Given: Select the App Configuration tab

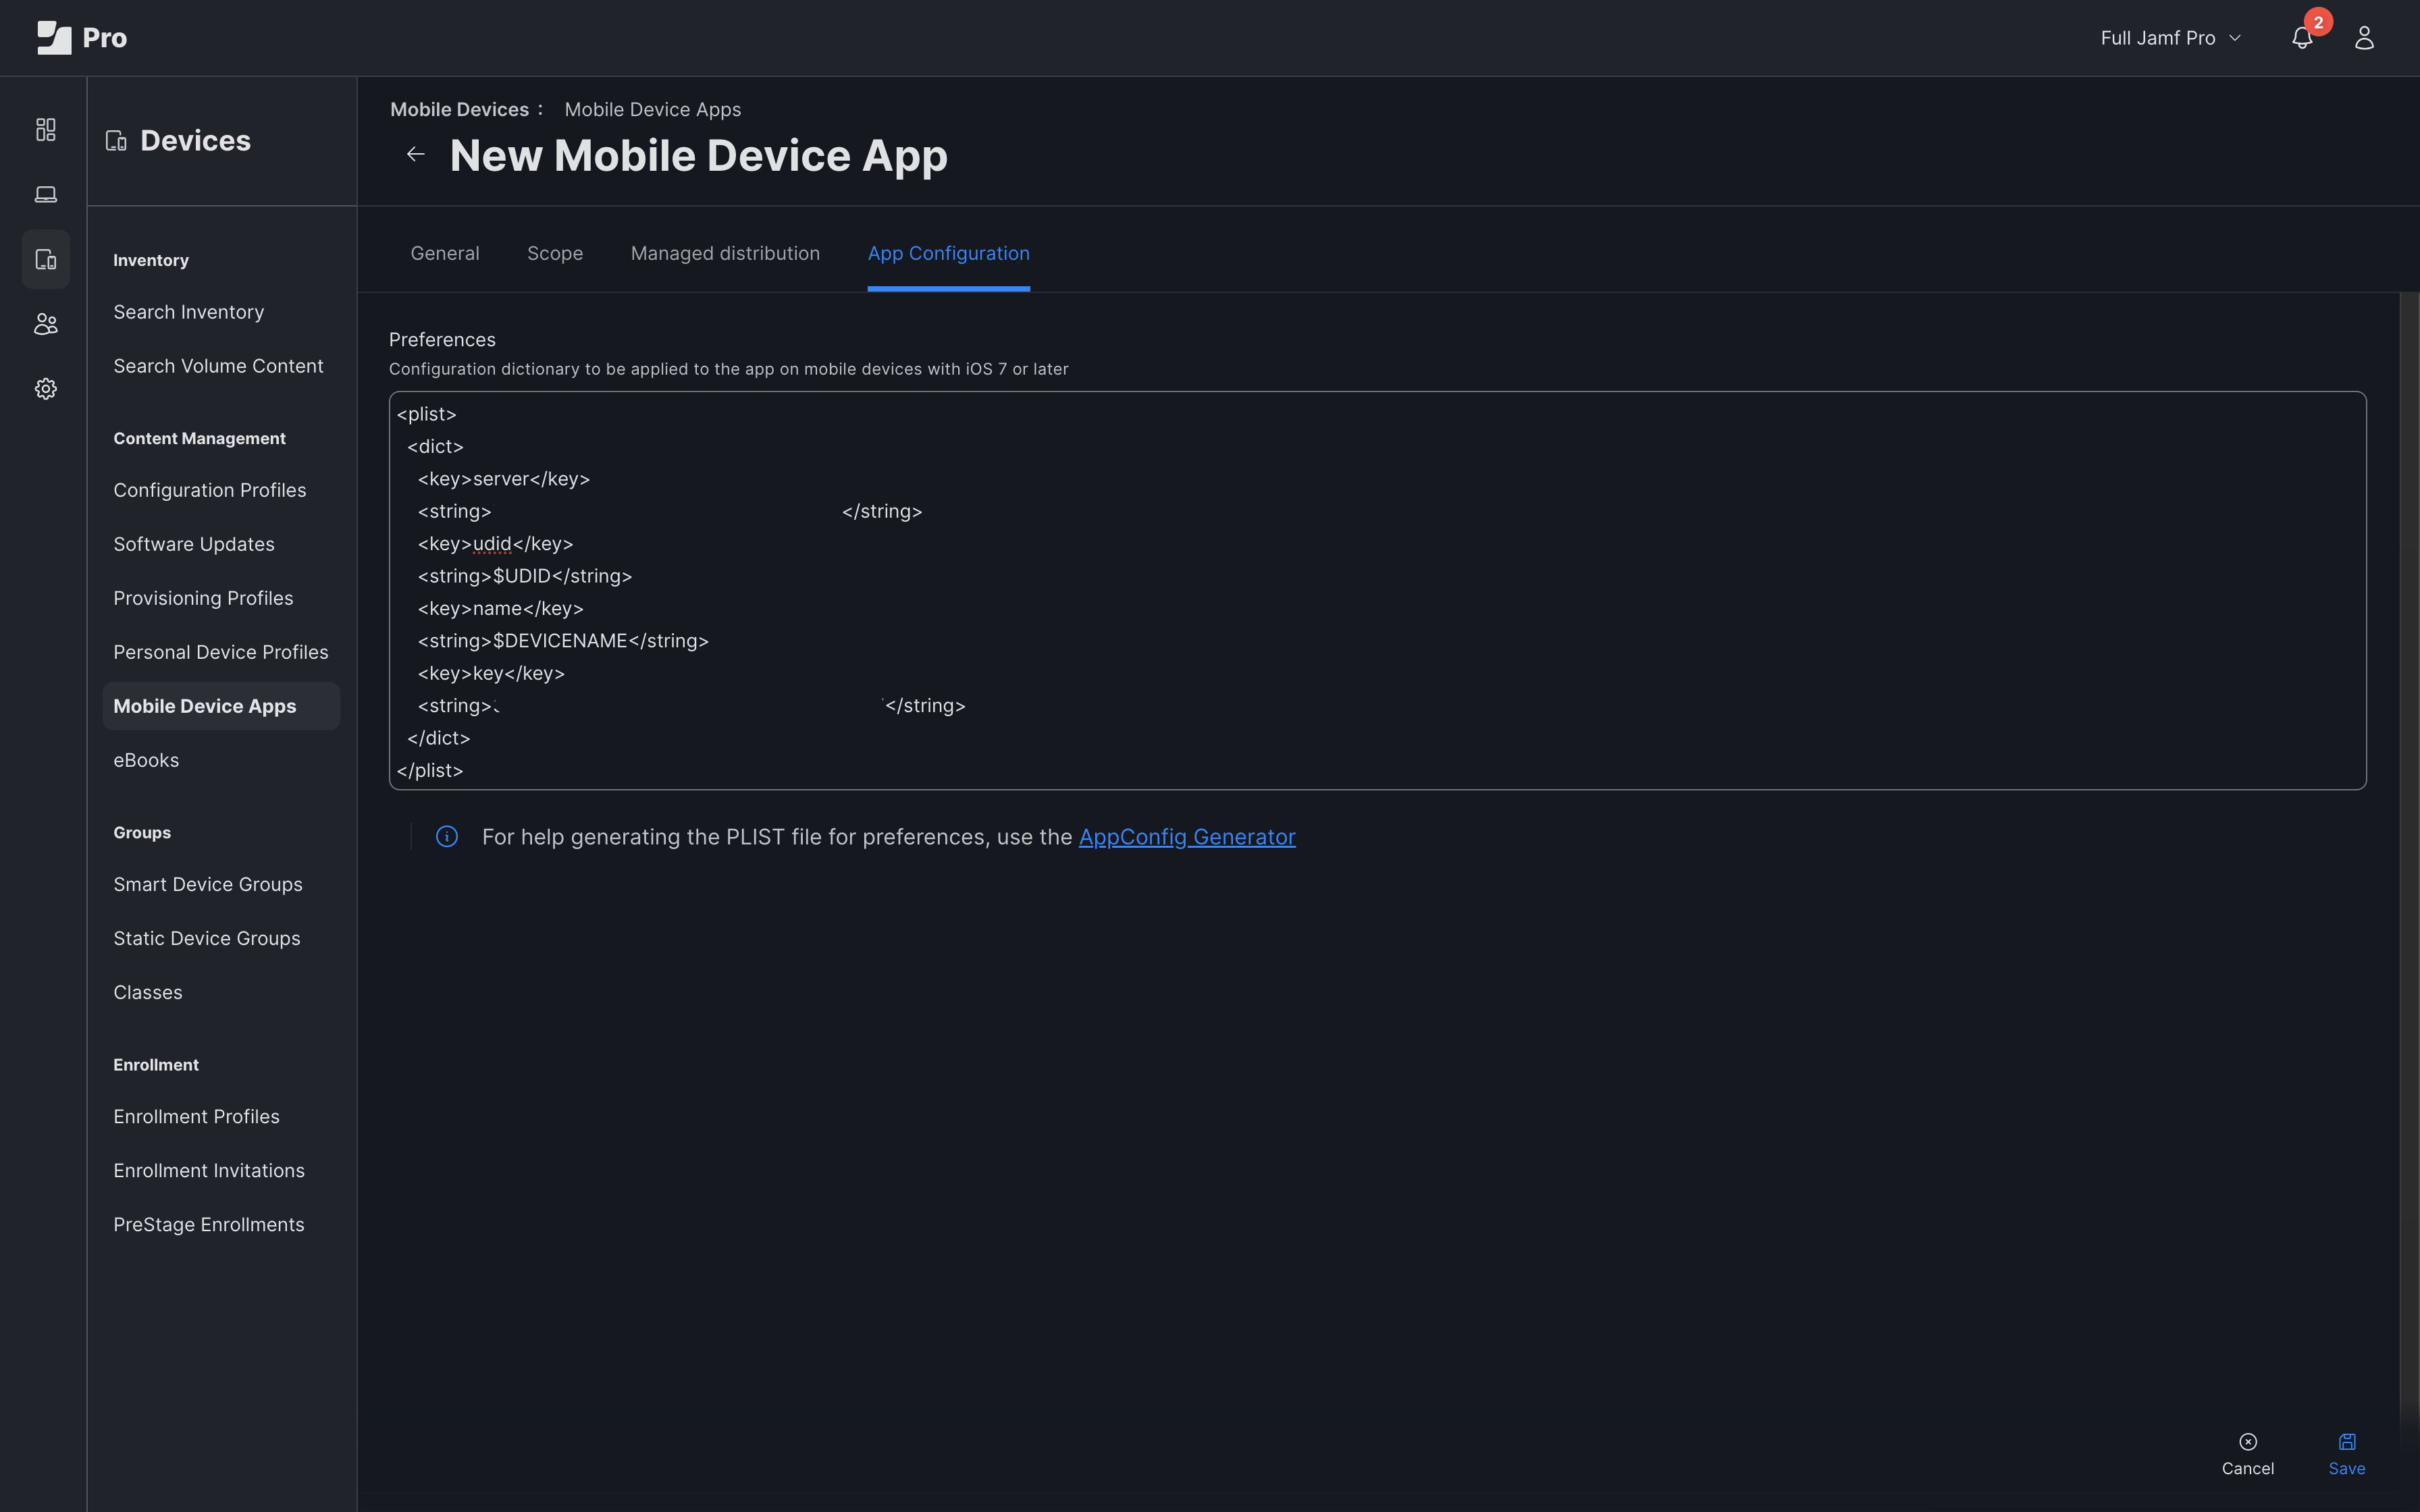Looking at the screenshot, I should [948, 253].
